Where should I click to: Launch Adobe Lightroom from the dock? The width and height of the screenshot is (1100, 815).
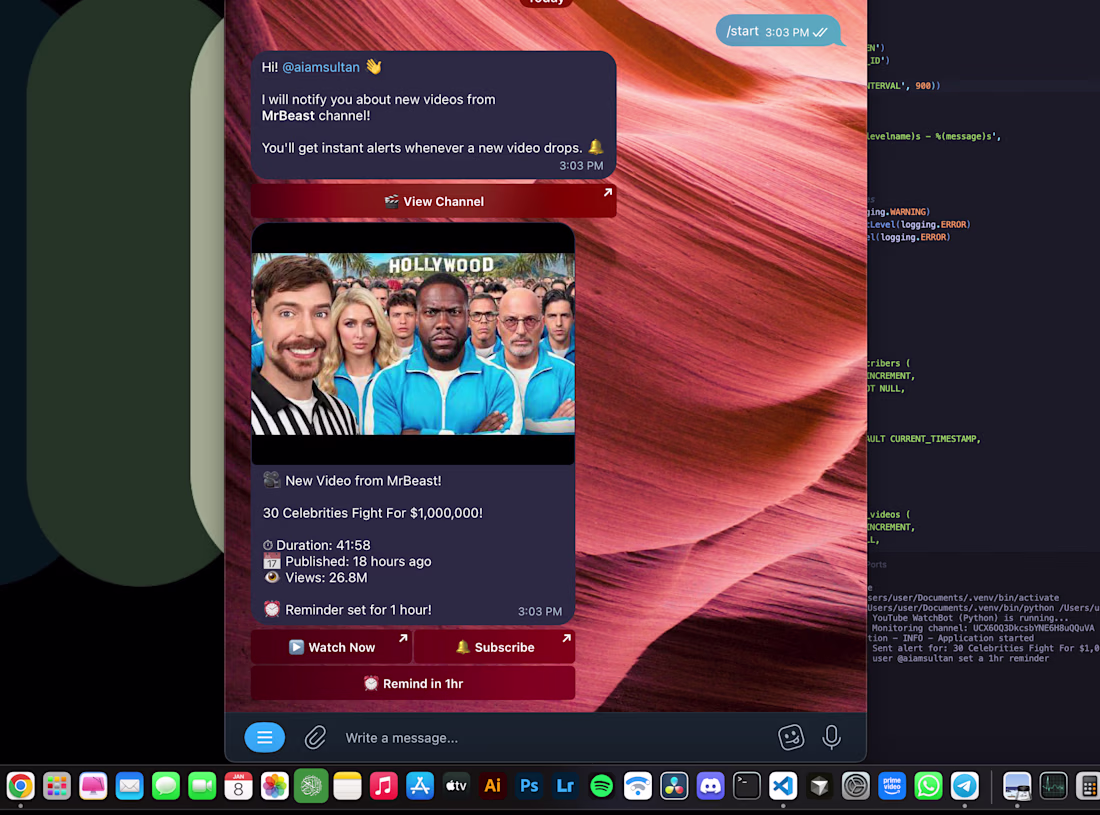coord(565,786)
